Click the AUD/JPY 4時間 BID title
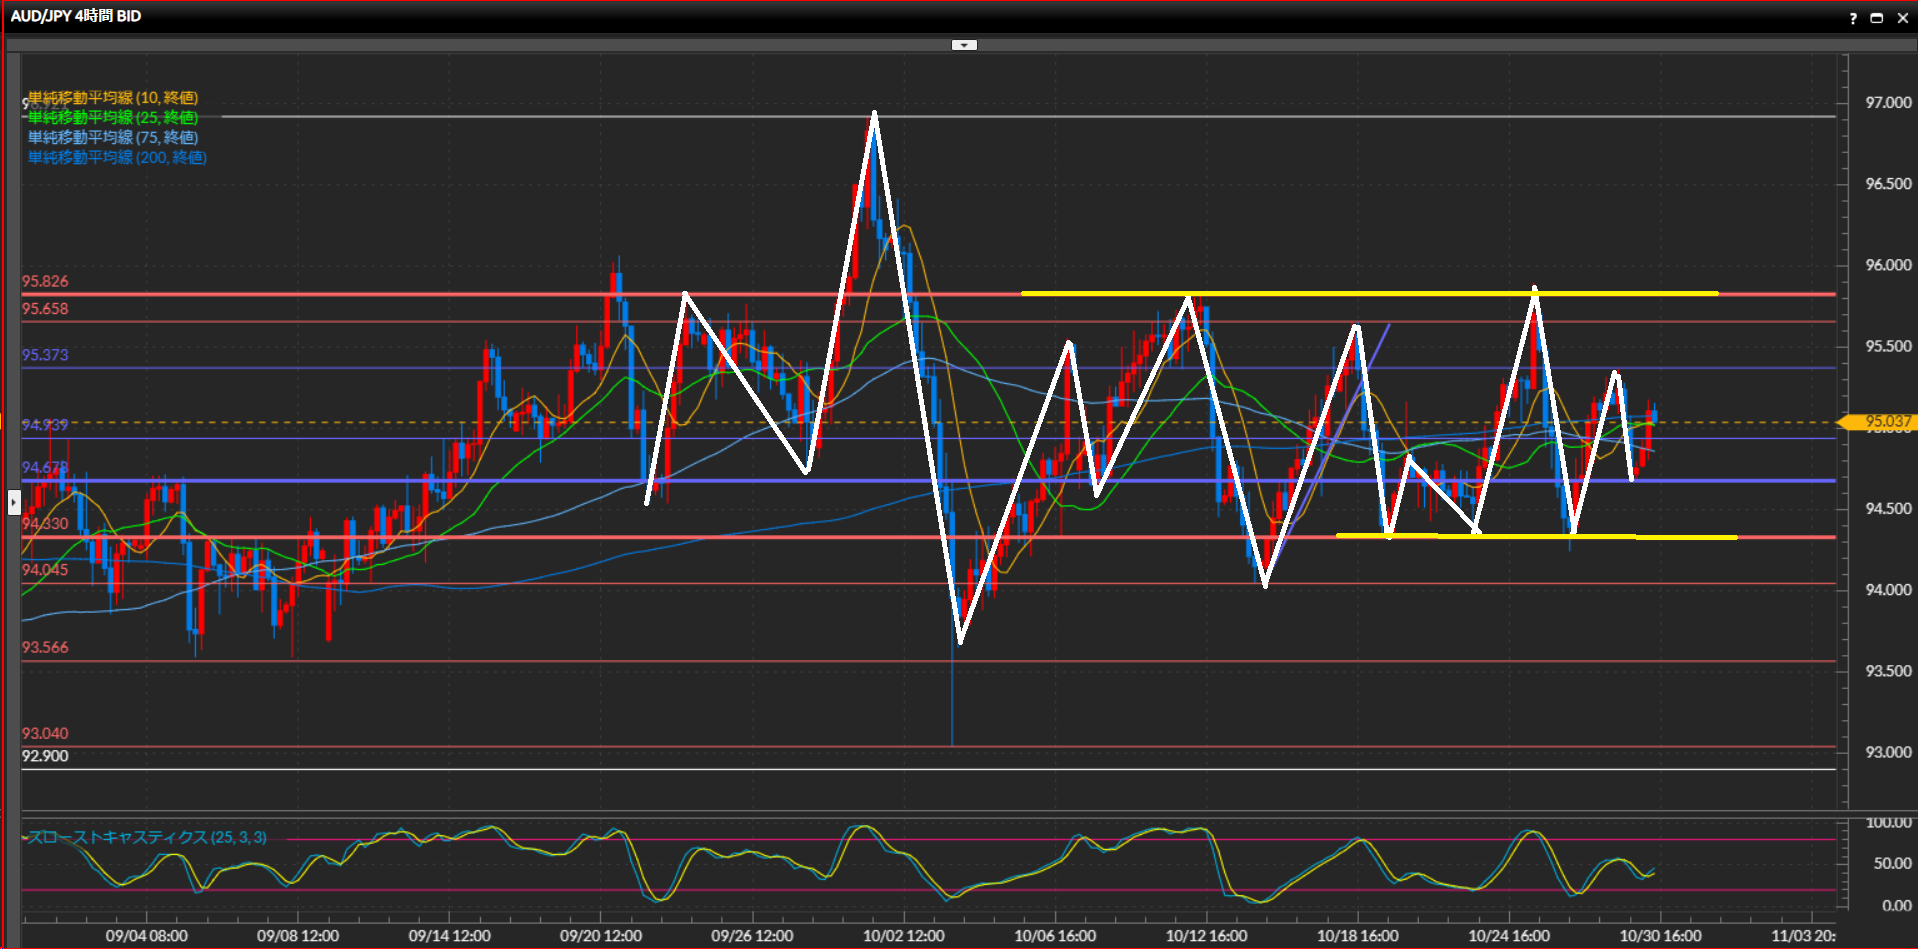Screen dimensions: 1918x949 76,16
